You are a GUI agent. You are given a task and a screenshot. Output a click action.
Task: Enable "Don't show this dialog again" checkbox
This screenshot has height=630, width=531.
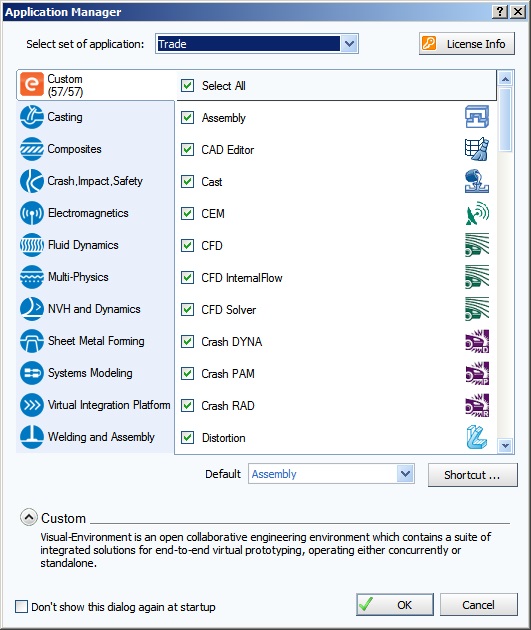(x=21, y=606)
